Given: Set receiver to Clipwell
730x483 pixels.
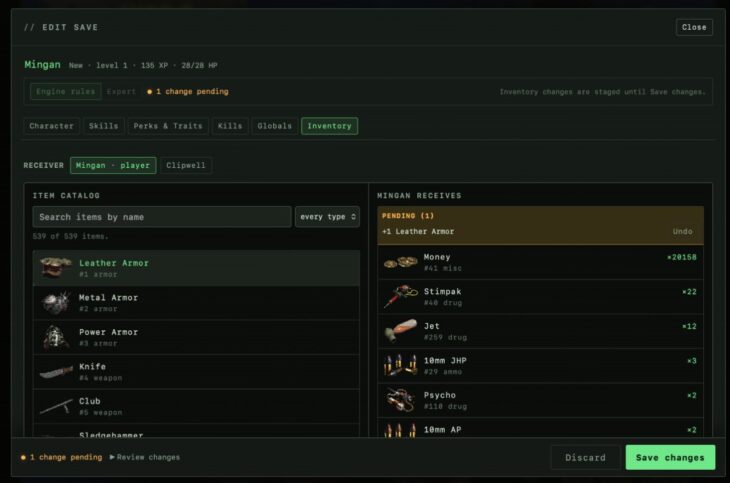Looking at the screenshot, I should click(186, 165).
